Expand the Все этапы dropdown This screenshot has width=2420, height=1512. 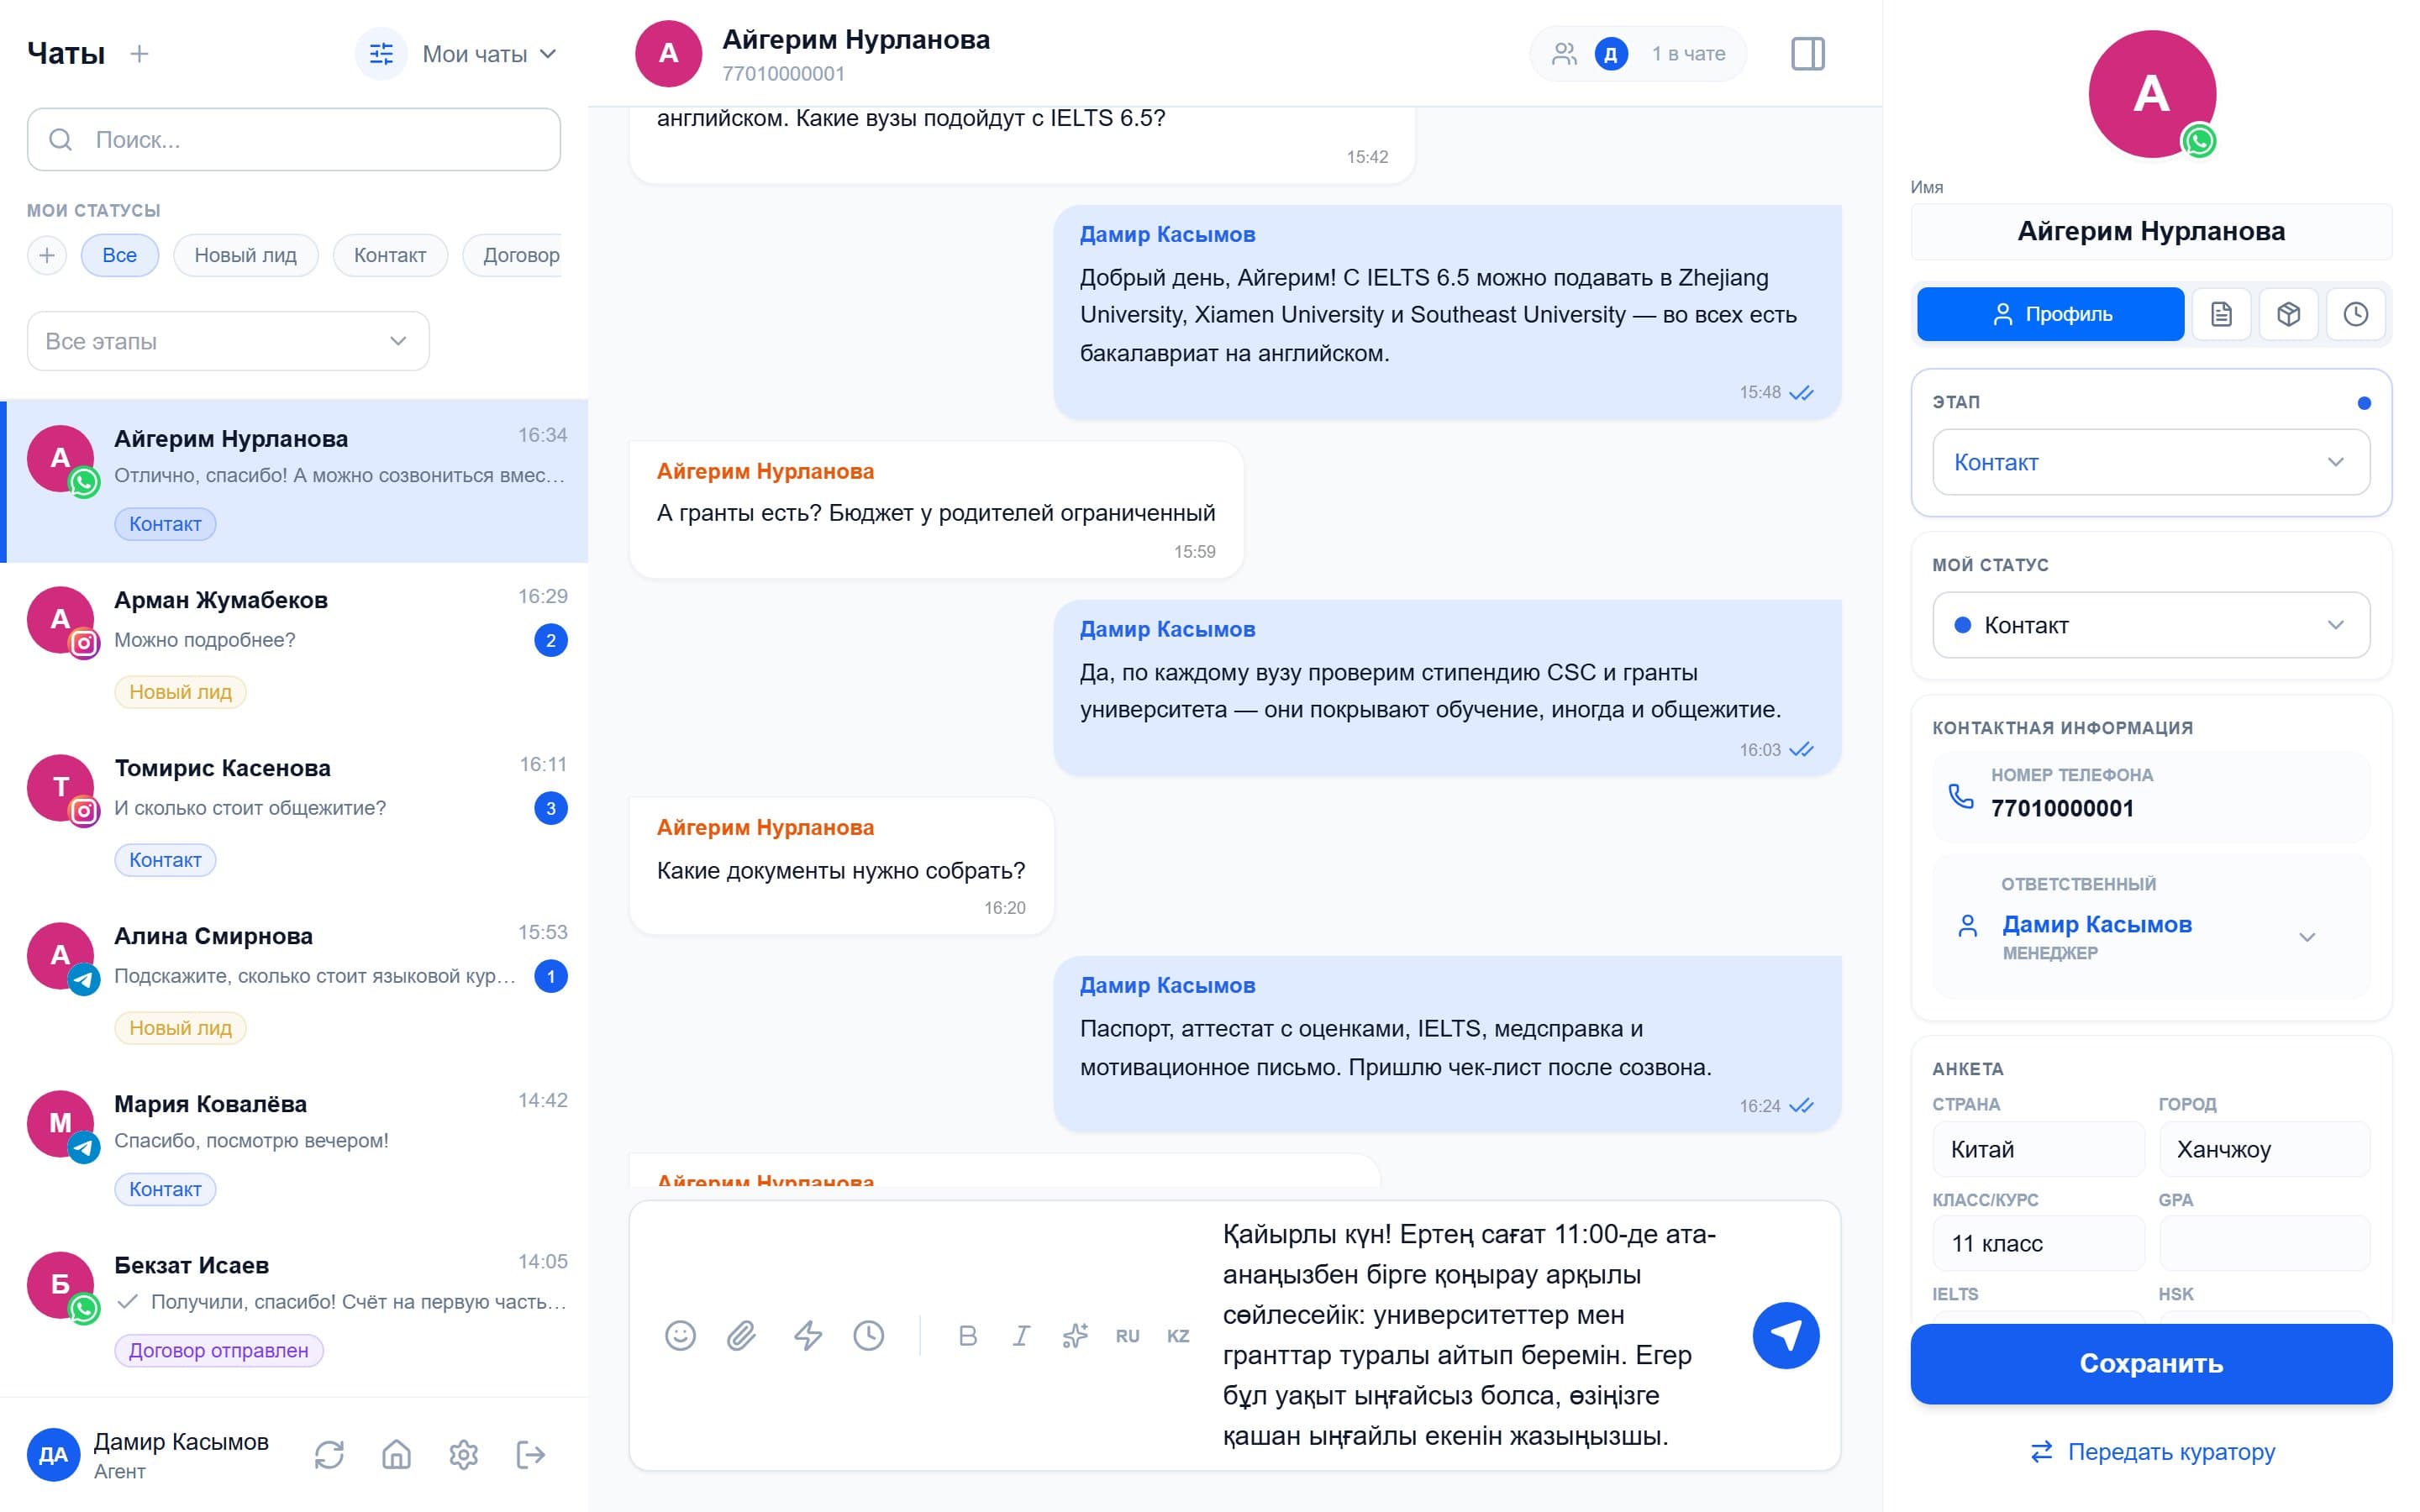[x=228, y=341]
